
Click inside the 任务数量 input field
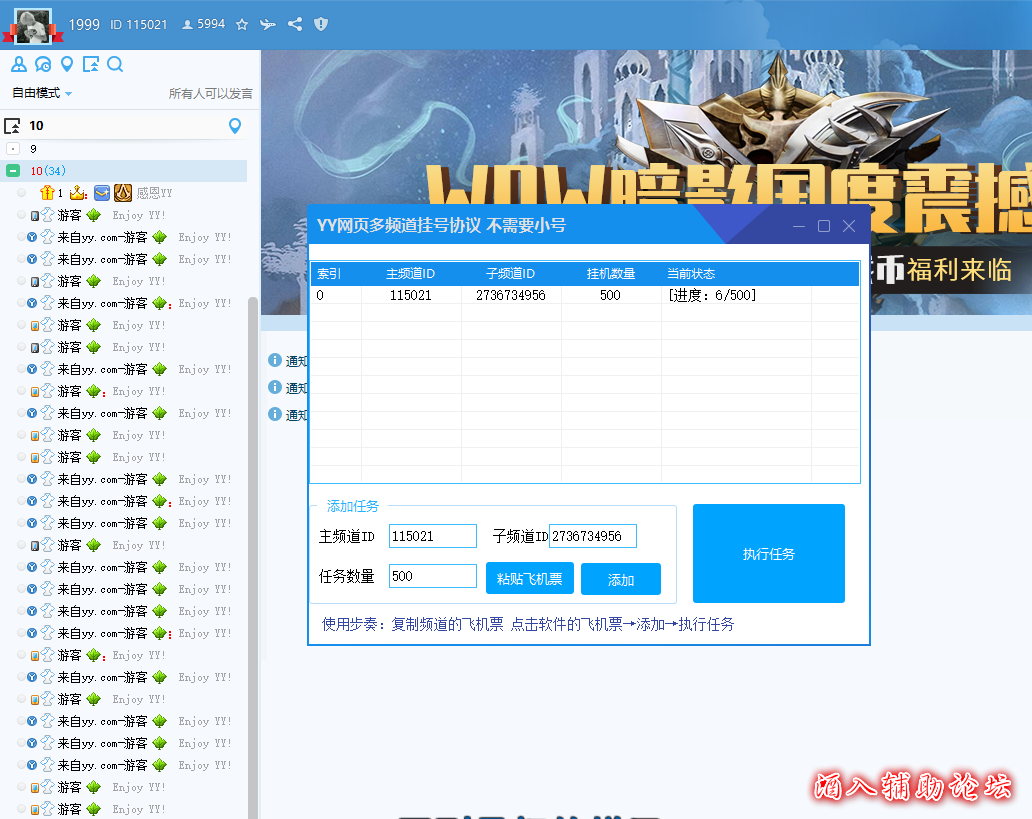432,575
